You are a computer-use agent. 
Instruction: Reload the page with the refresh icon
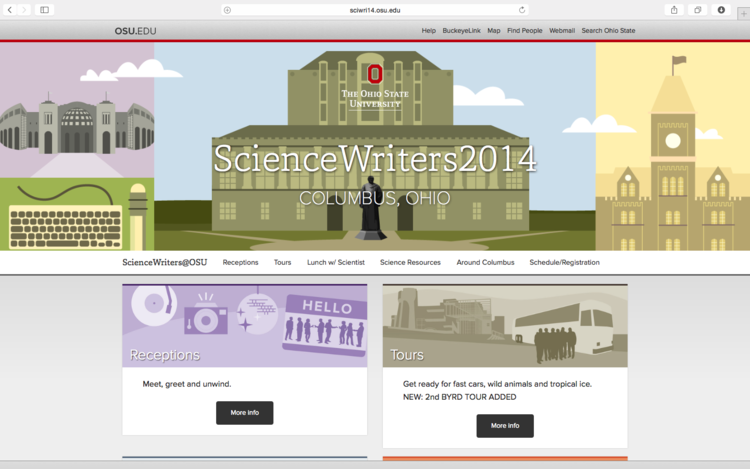click(522, 10)
